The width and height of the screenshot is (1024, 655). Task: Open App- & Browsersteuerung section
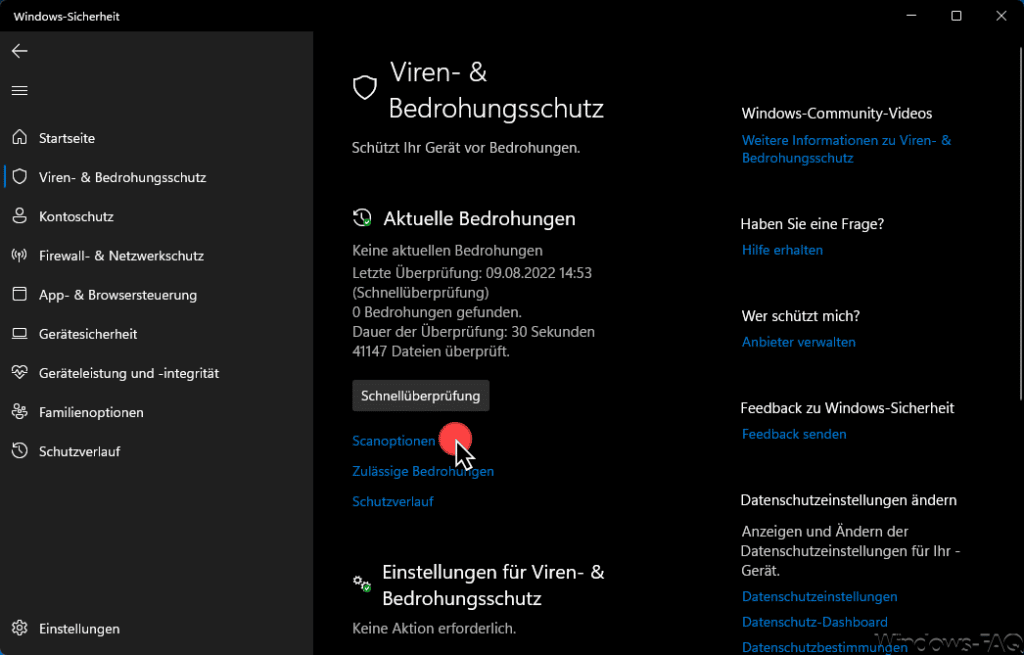[118, 295]
